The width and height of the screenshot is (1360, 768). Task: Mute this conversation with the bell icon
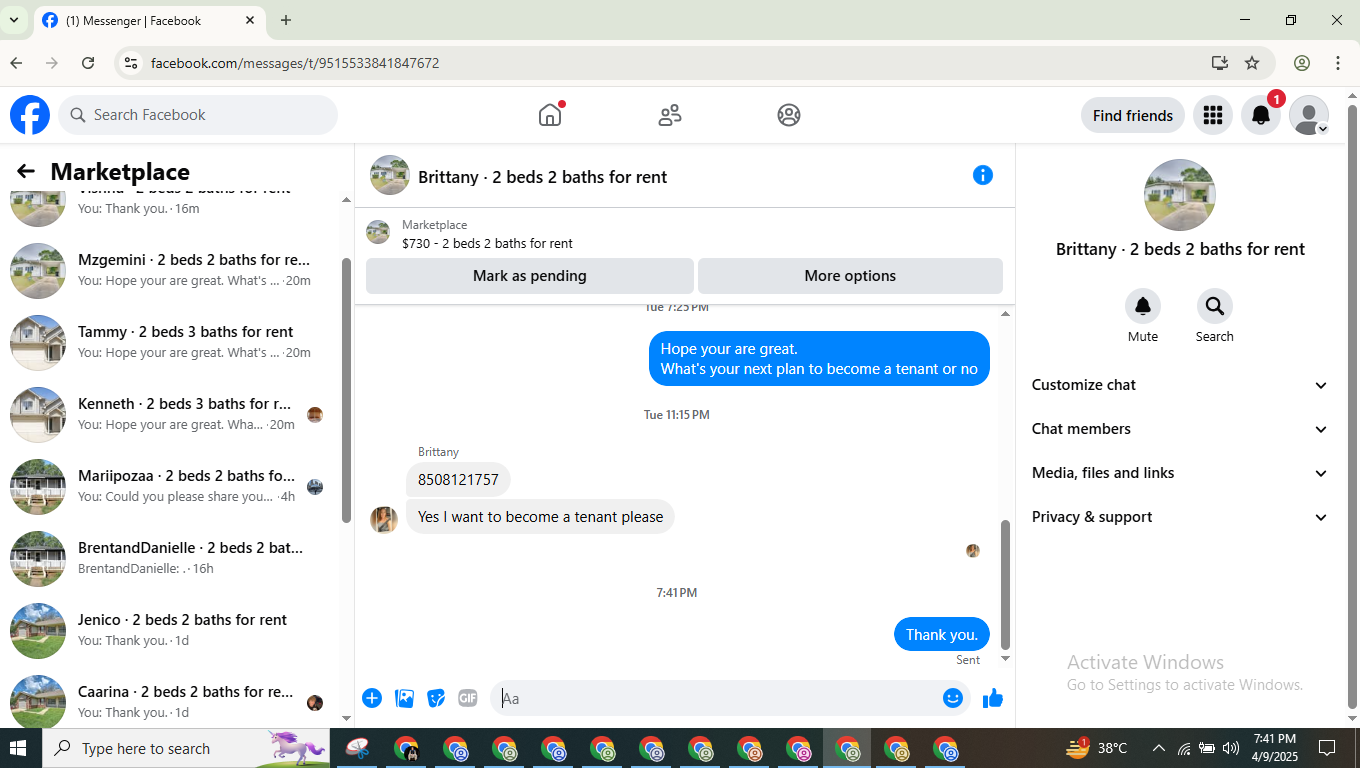point(1143,306)
